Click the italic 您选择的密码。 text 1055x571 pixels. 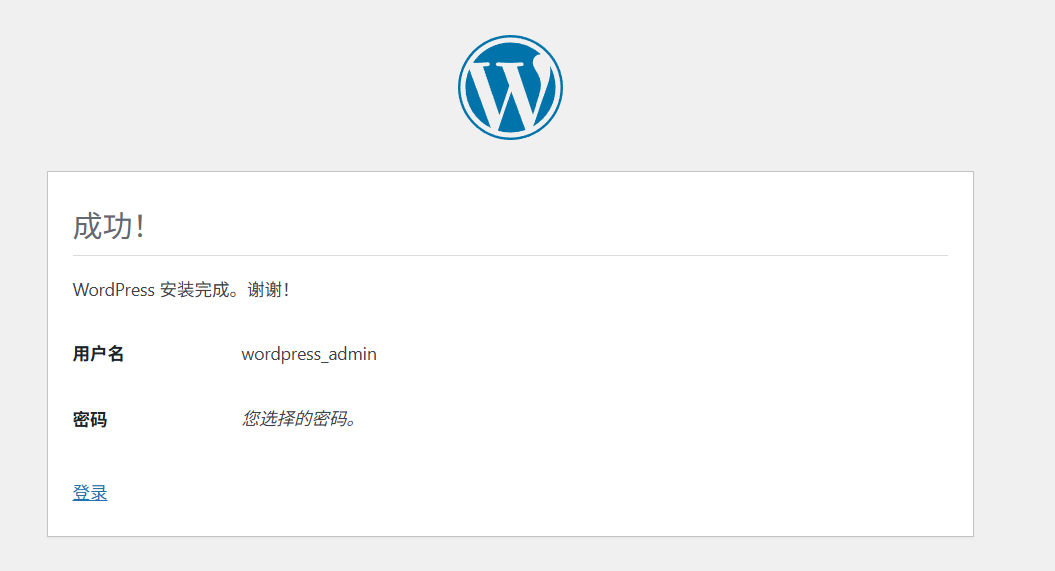click(x=299, y=418)
